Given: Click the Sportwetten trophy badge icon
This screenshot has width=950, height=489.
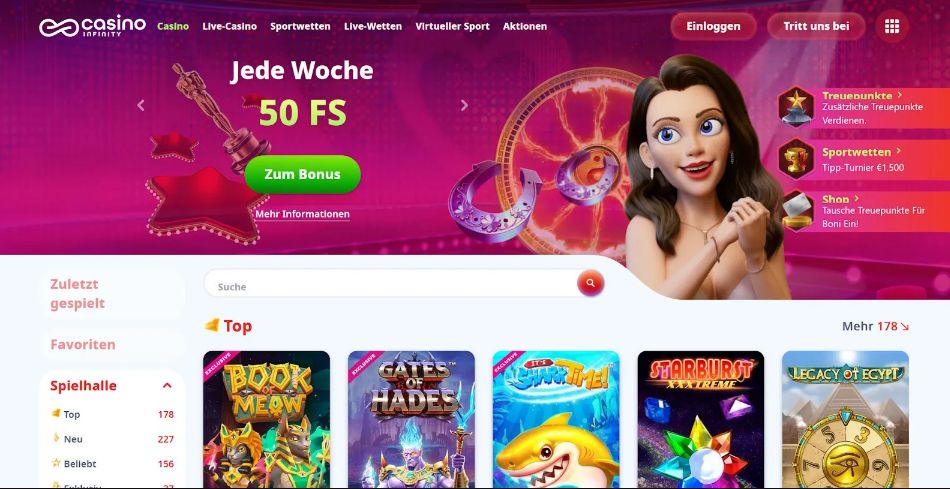Looking at the screenshot, I should 796,159.
